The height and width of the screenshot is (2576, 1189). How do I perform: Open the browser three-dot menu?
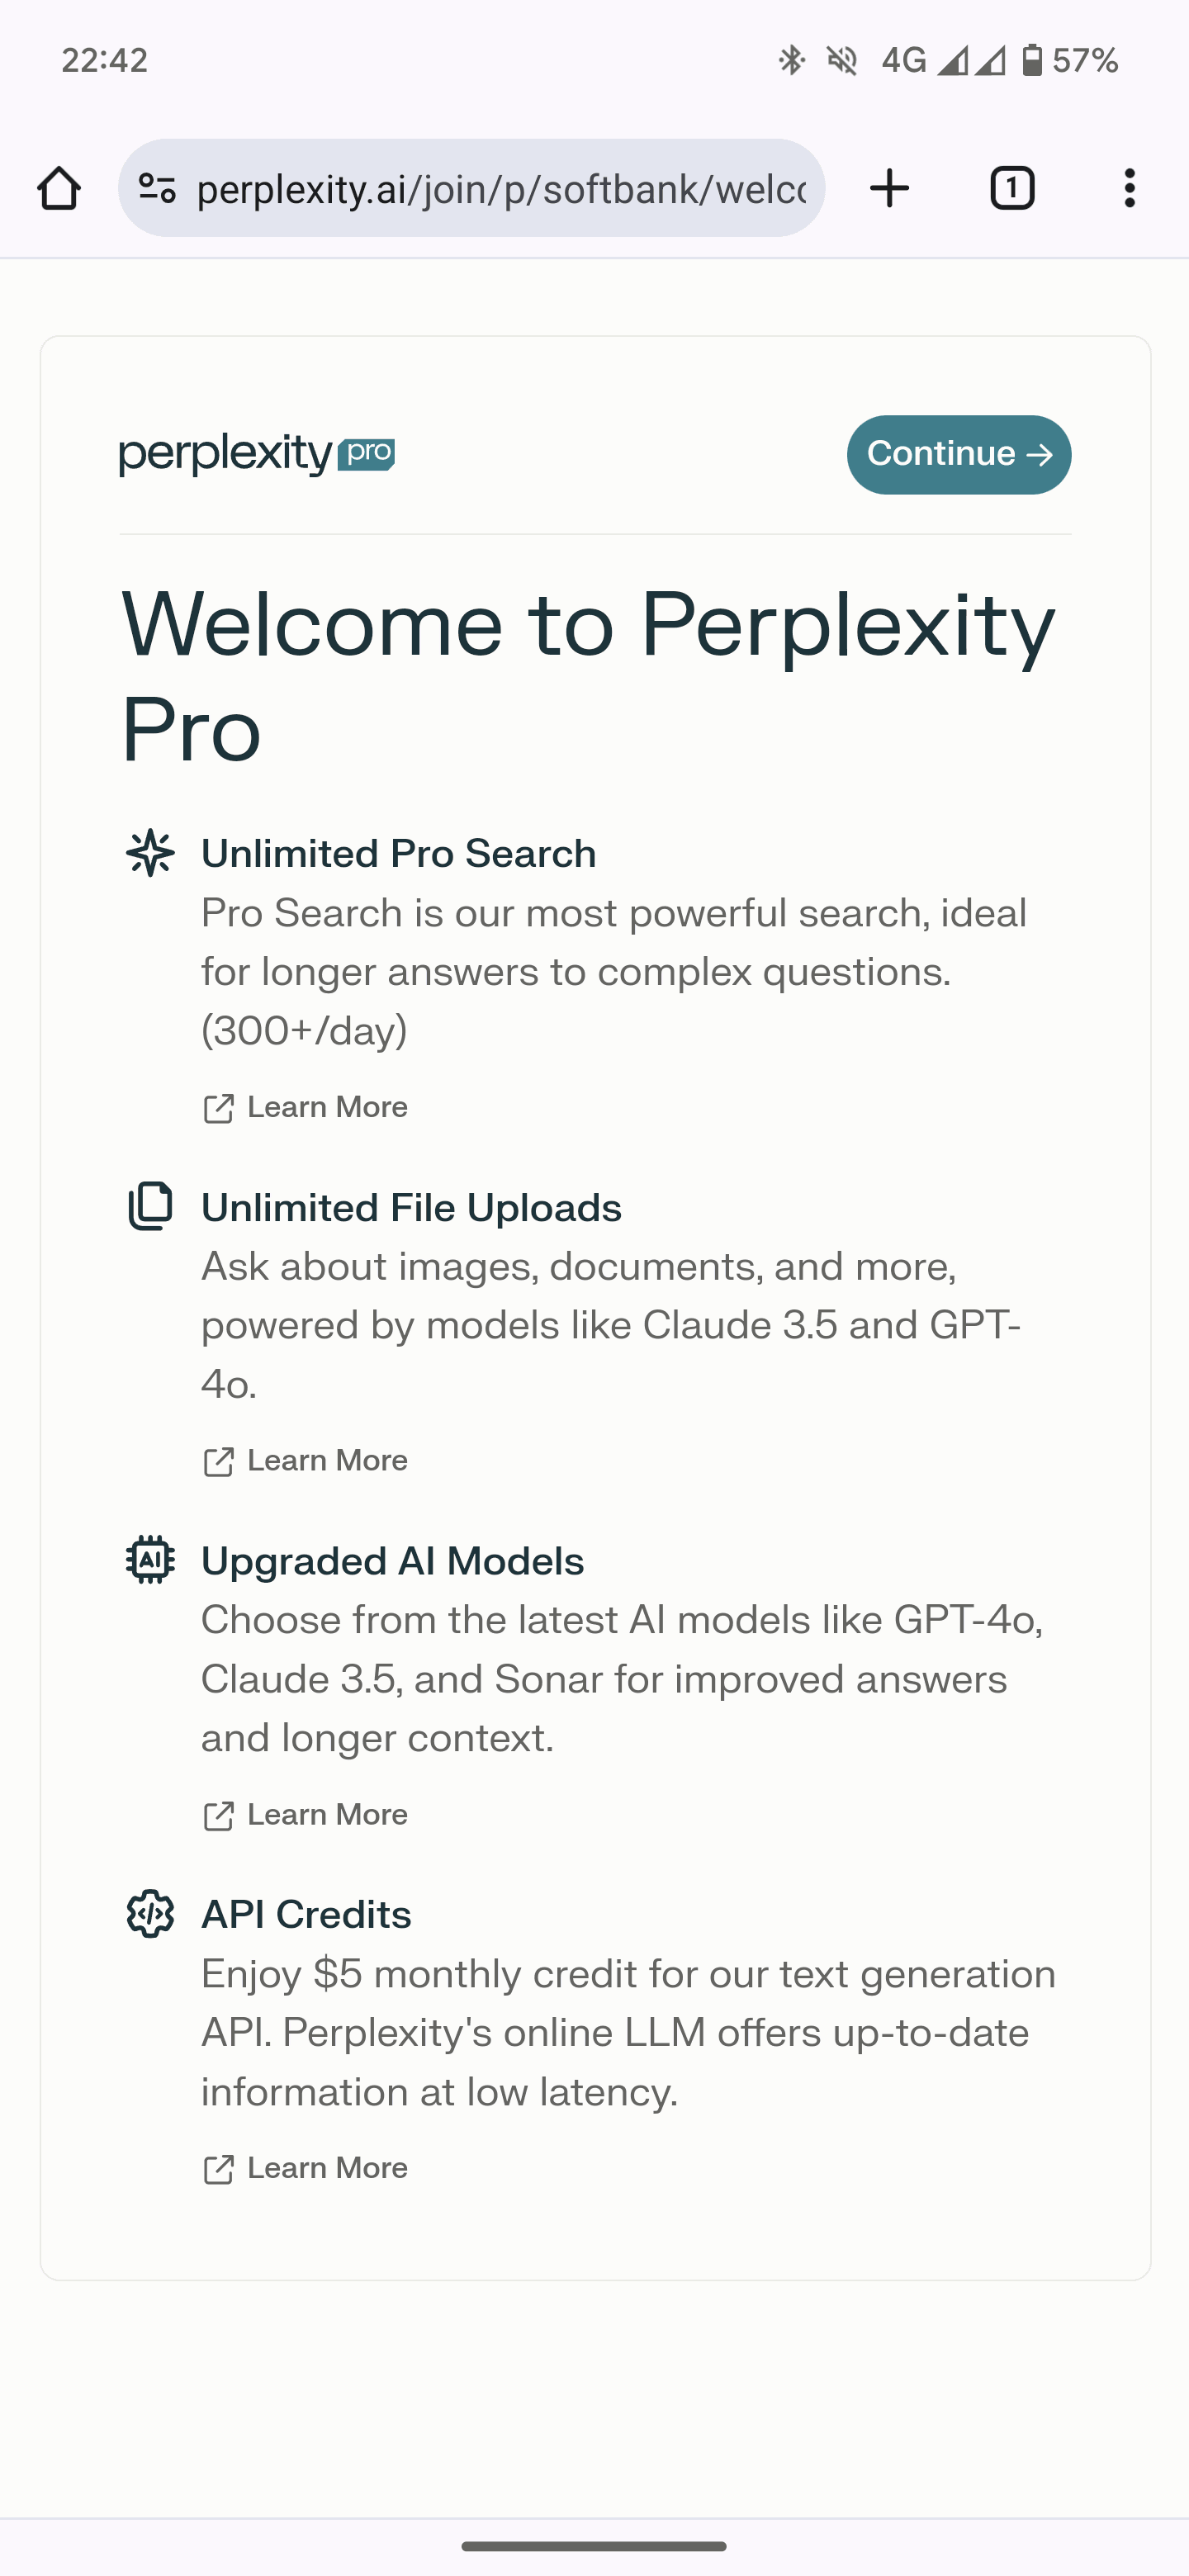coord(1129,188)
